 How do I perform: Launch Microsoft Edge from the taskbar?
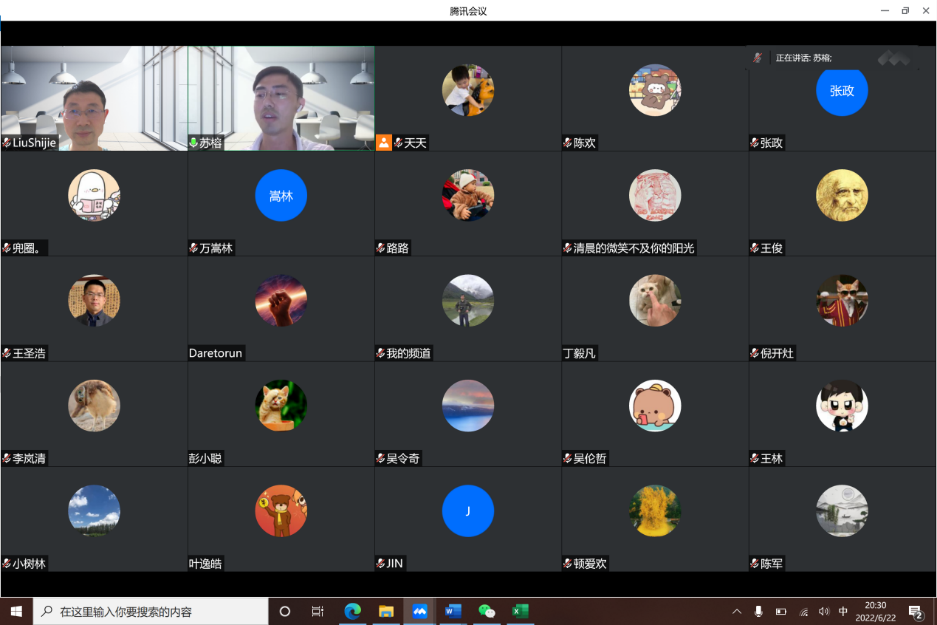click(352, 611)
